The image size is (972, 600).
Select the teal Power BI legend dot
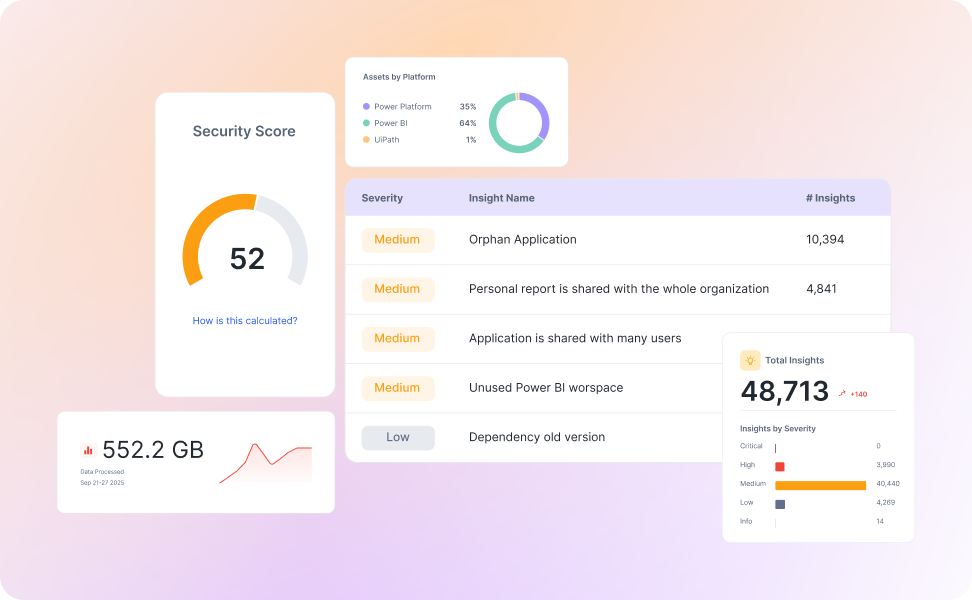pos(366,122)
